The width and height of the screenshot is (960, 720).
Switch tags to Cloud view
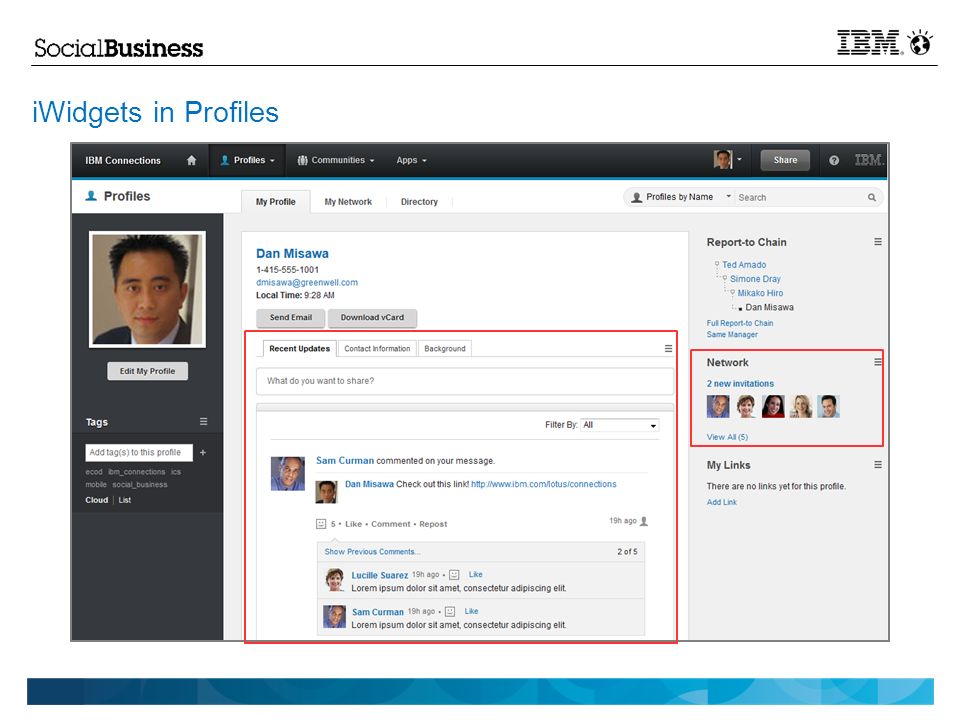click(96, 500)
